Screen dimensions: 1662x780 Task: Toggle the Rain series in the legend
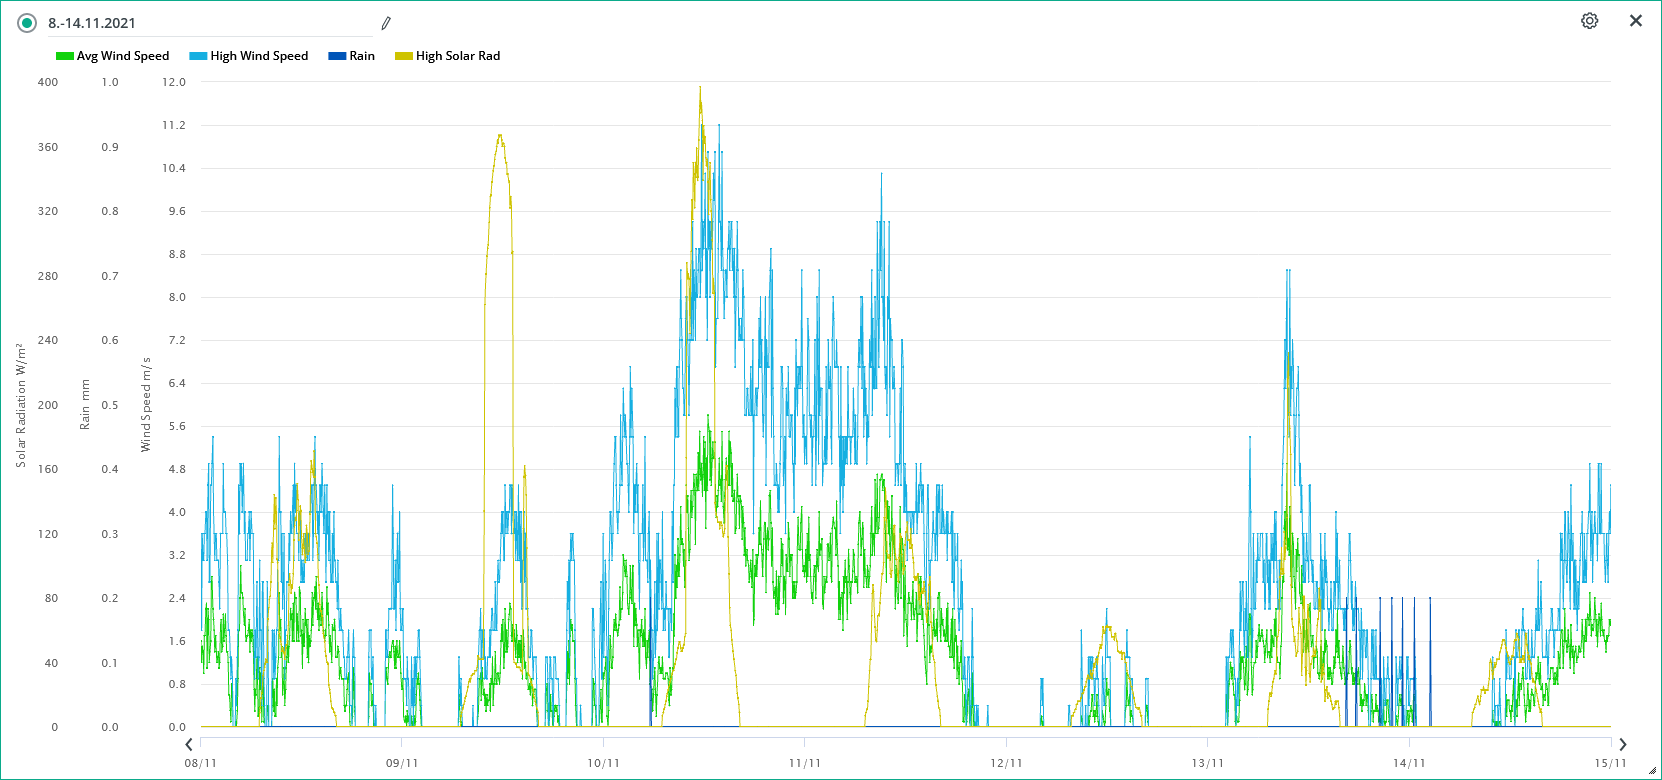coord(362,56)
